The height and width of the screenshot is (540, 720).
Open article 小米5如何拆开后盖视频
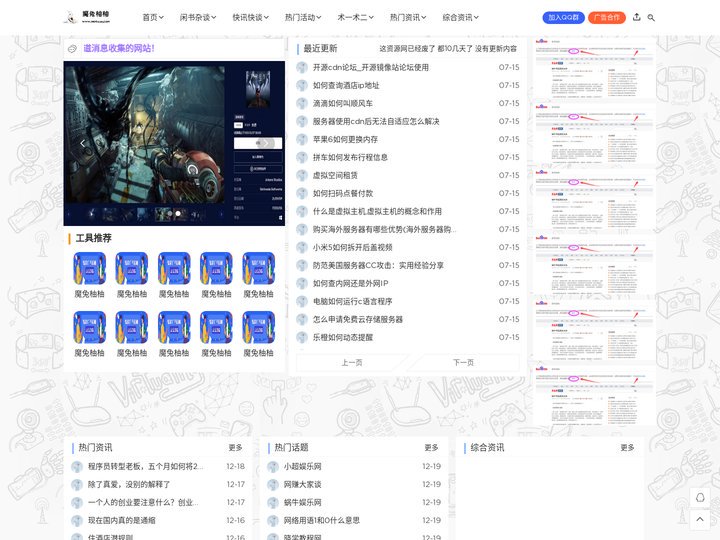[x=353, y=248]
